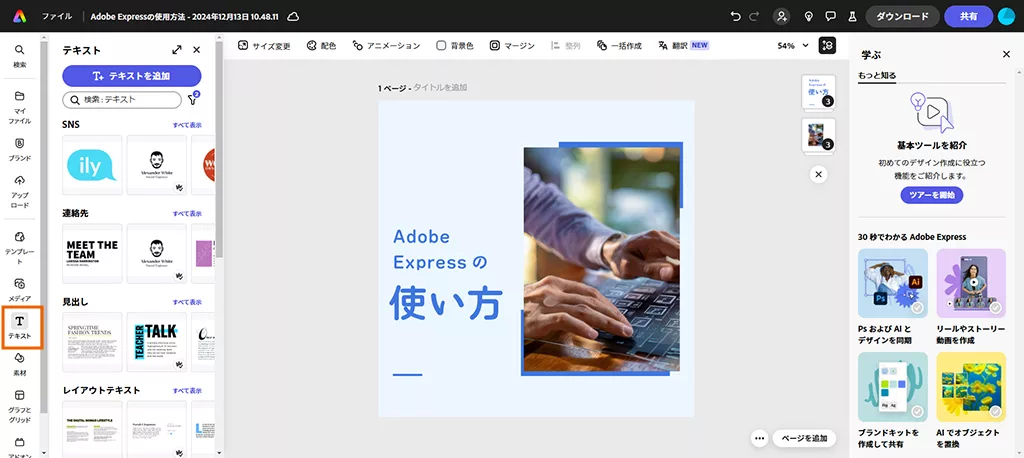Open 素材 in the sidebar
The width and height of the screenshot is (1024, 458).
point(20,365)
